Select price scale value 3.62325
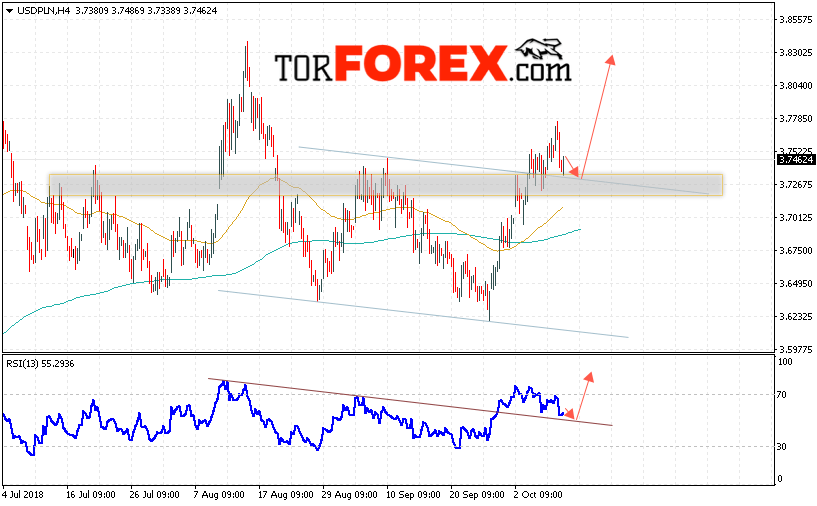This screenshot has height=506, width=817. pyautogui.click(x=796, y=316)
